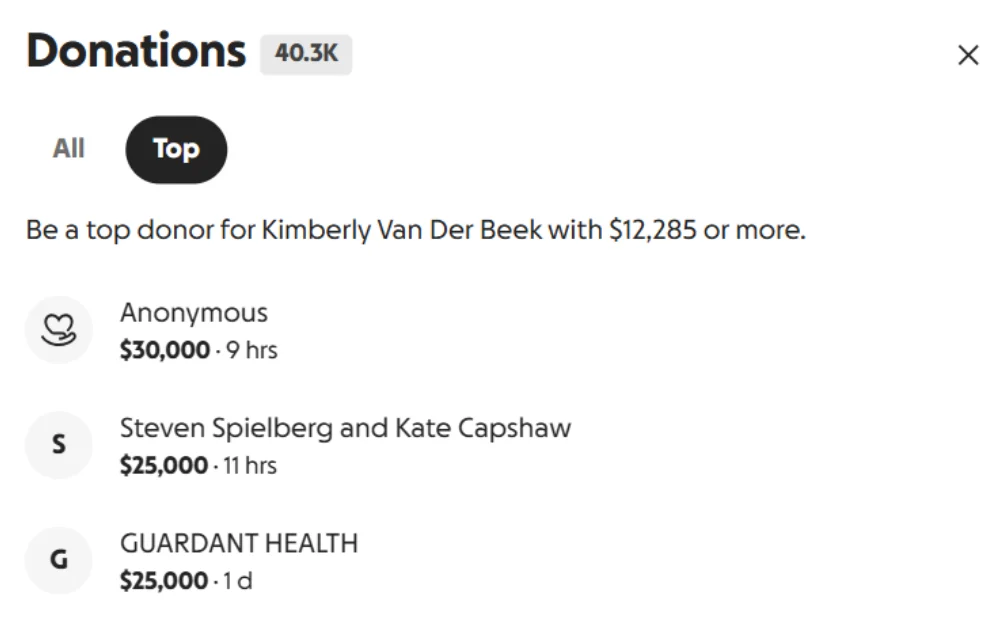Click Guardant Health's $25,000 donation amount
This screenshot has width=1000, height=623.
[164, 581]
